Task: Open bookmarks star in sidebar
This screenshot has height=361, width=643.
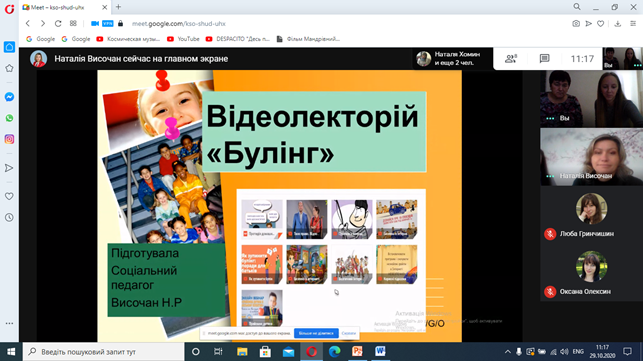Action: 9,68
